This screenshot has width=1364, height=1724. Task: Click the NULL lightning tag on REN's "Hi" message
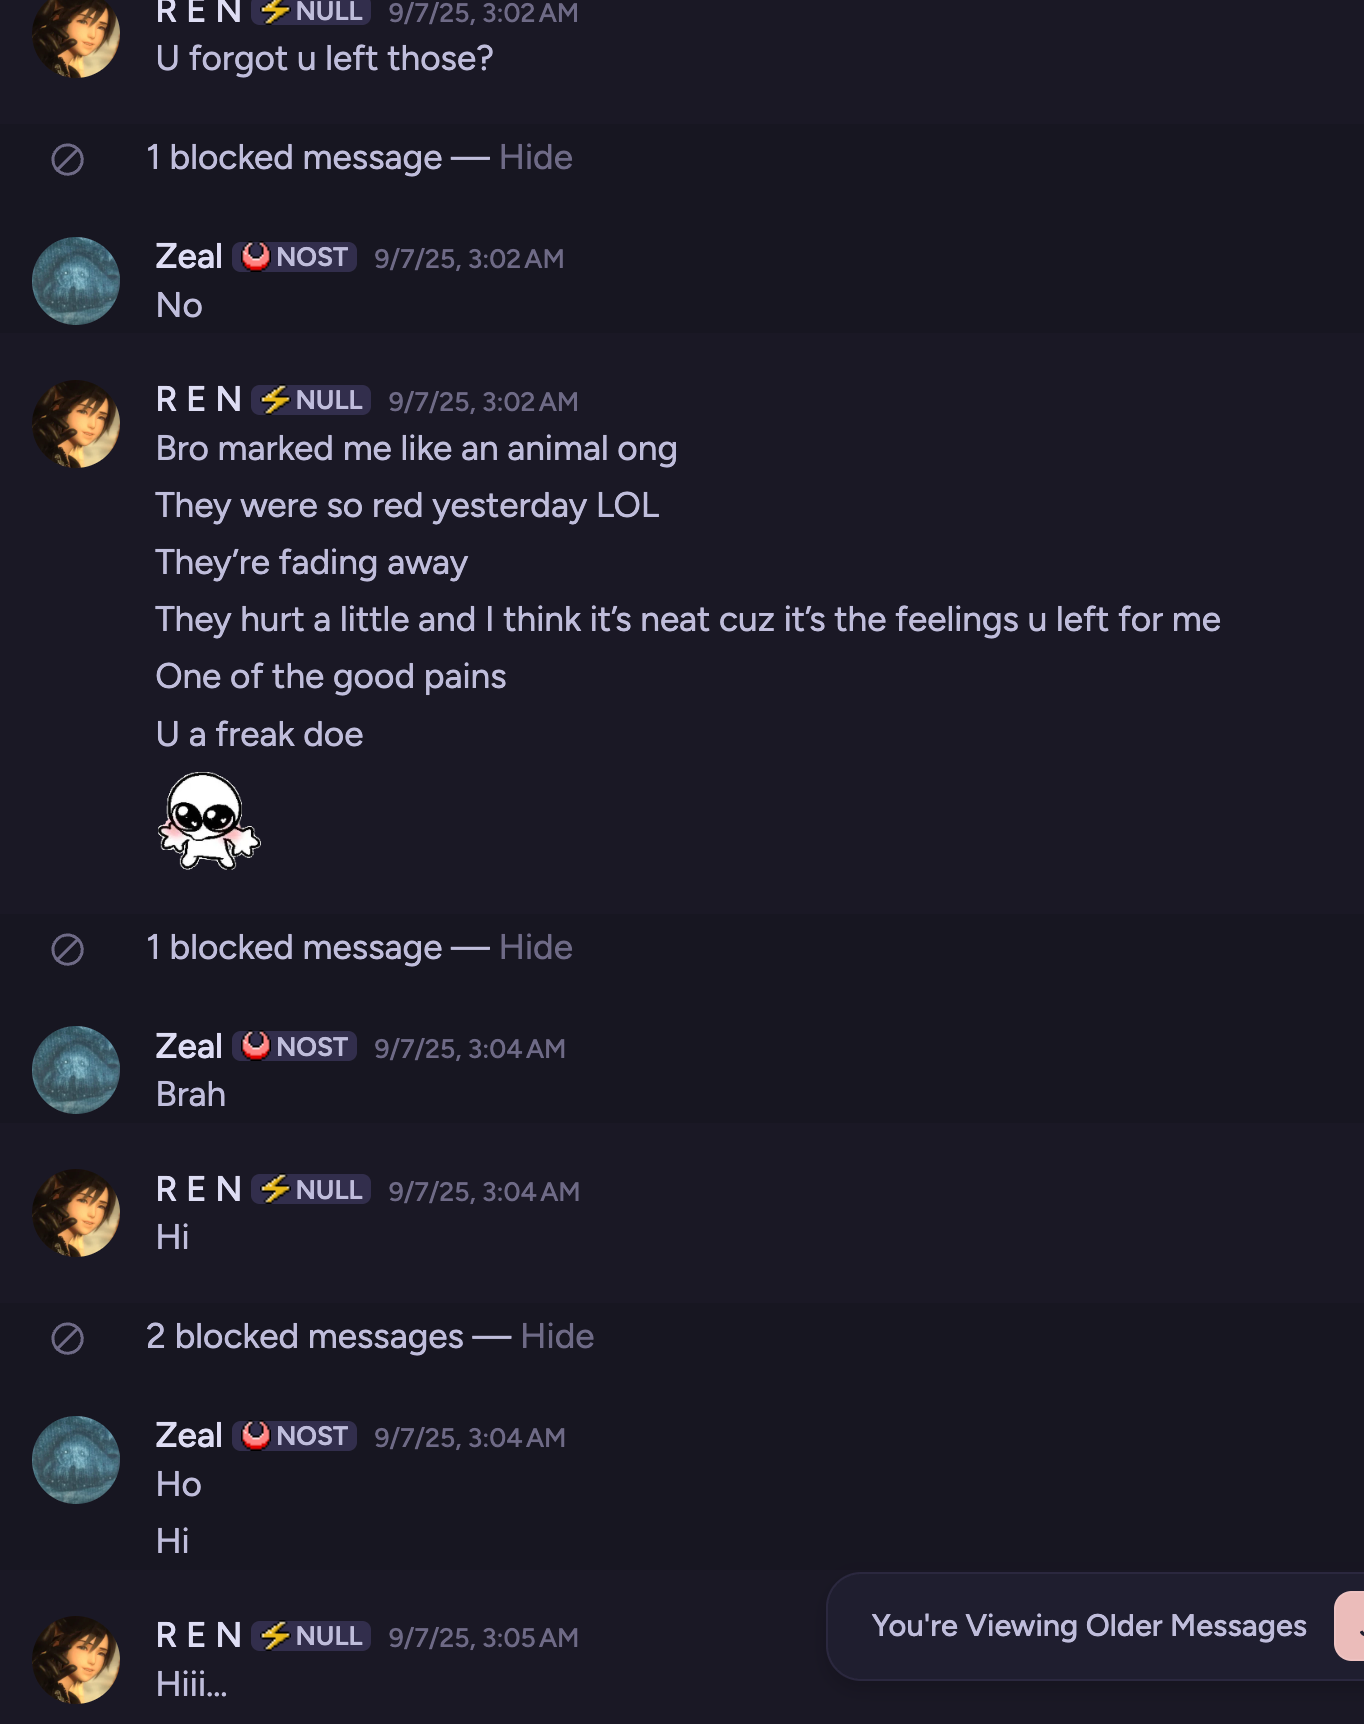pyautogui.click(x=311, y=1190)
